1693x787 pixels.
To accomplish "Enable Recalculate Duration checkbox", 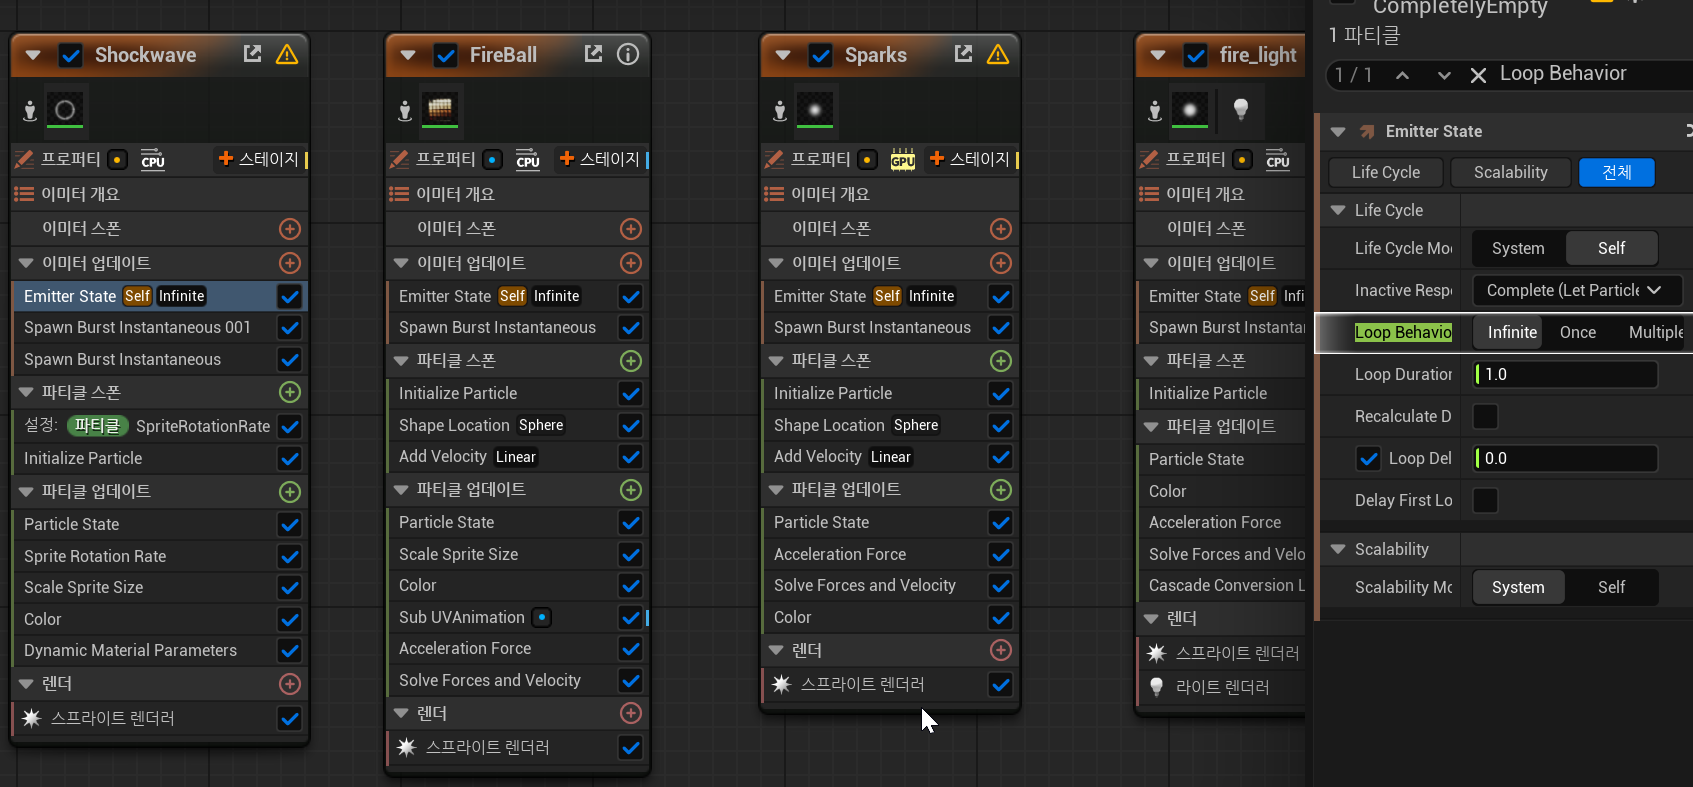I will point(1486,416).
